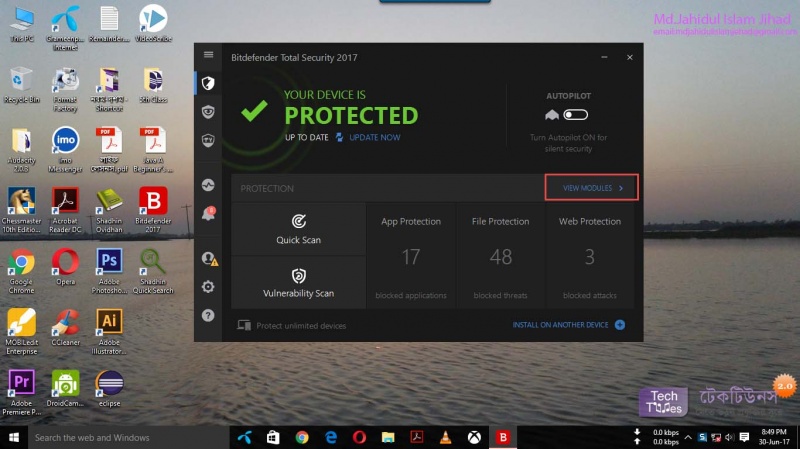The height and width of the screenshot is (449, 800).
Task: Start a Vulnerability Scan
Action: pos(298,283)
